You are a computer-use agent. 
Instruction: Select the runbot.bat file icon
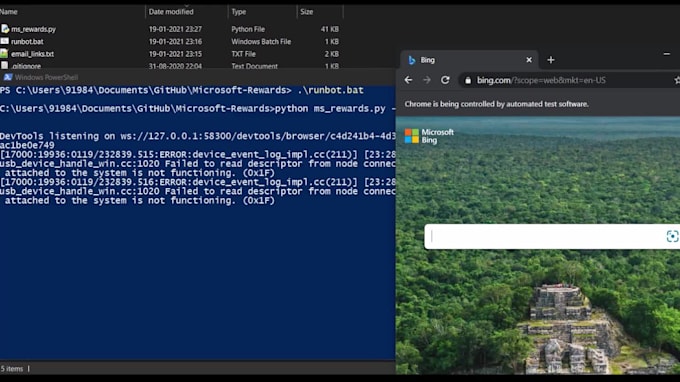tap(4, 41)
